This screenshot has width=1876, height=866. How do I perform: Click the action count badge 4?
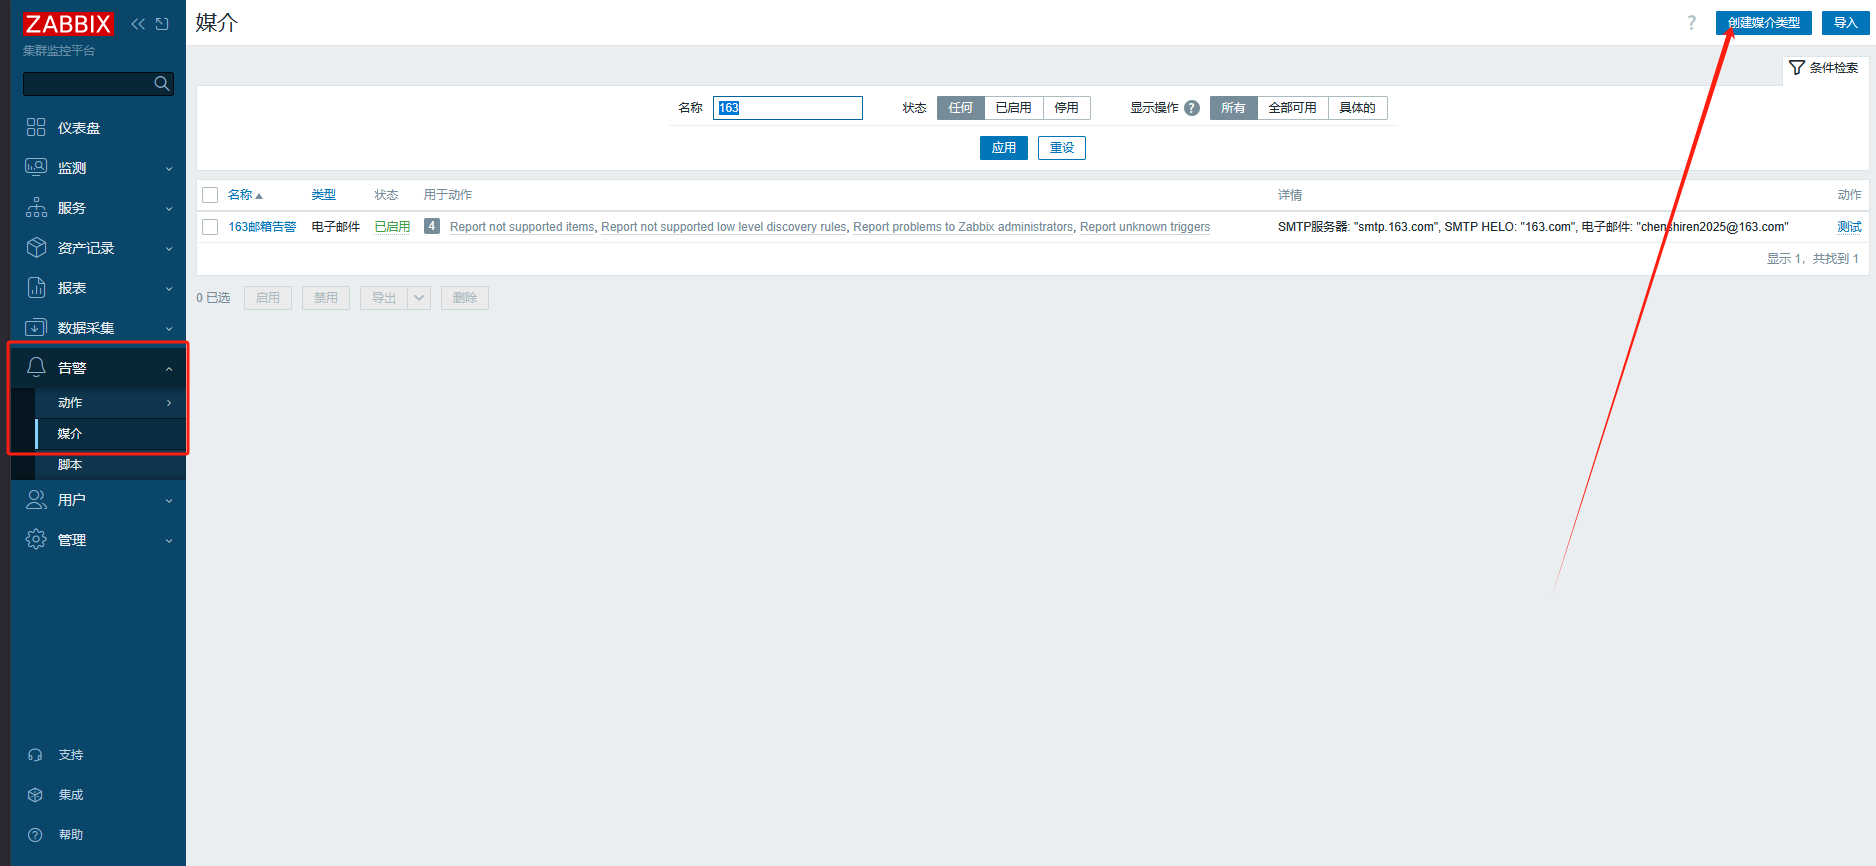pos(432,226)
